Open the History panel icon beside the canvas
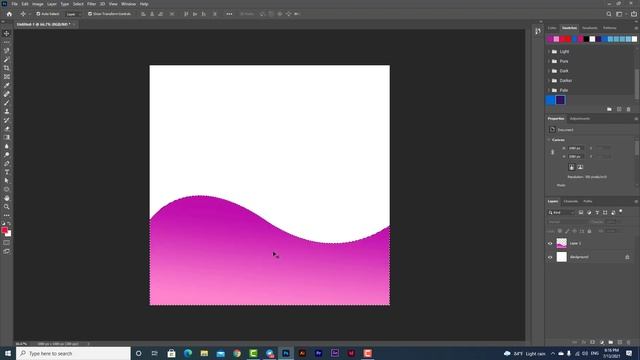Screen dimensions: 640x360 pos(538,31)
